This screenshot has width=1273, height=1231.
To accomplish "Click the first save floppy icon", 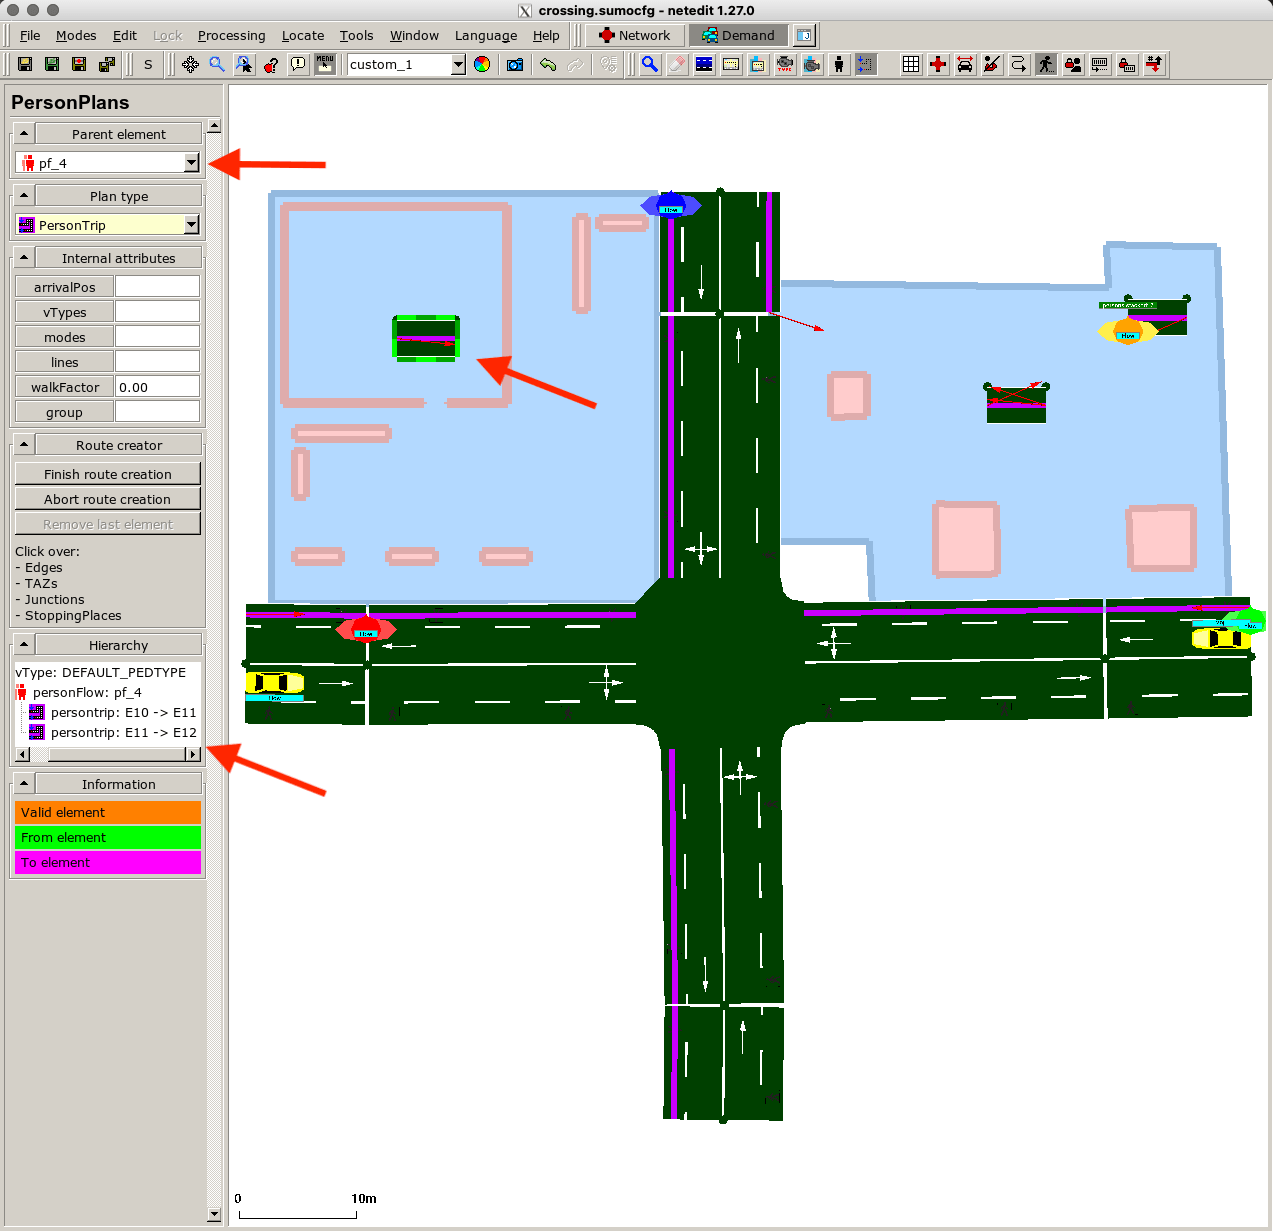I will coord(25,64).
